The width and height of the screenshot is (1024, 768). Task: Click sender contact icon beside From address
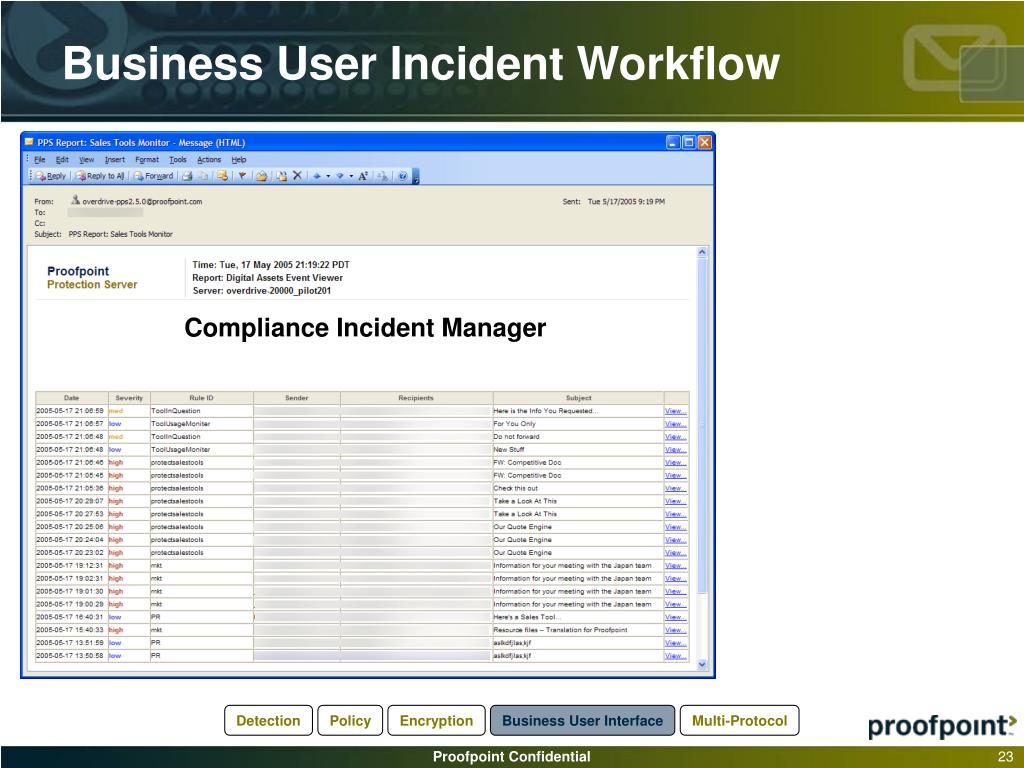76,200
